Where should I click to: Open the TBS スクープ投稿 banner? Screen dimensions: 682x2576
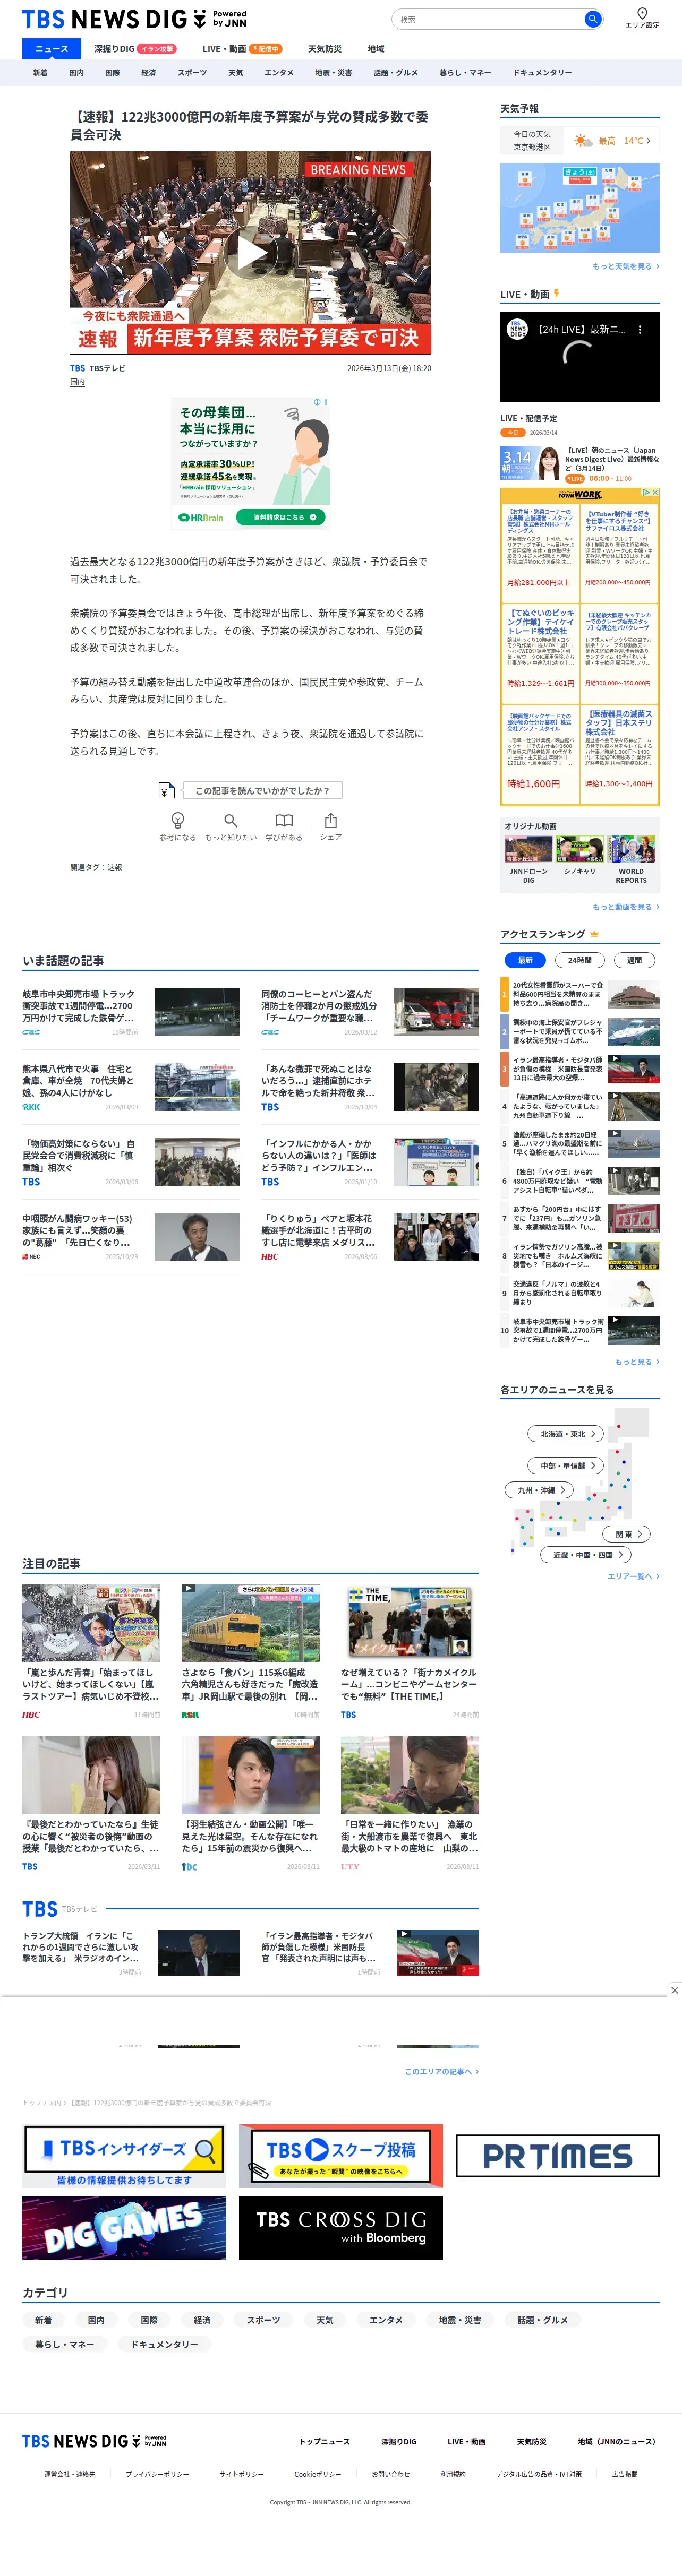click(340, 2156)
